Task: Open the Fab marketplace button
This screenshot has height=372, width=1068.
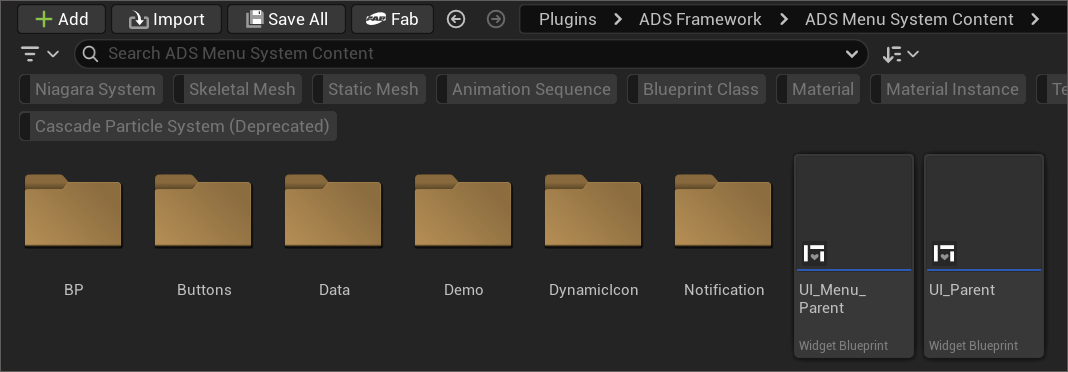Action: [392, 19]
